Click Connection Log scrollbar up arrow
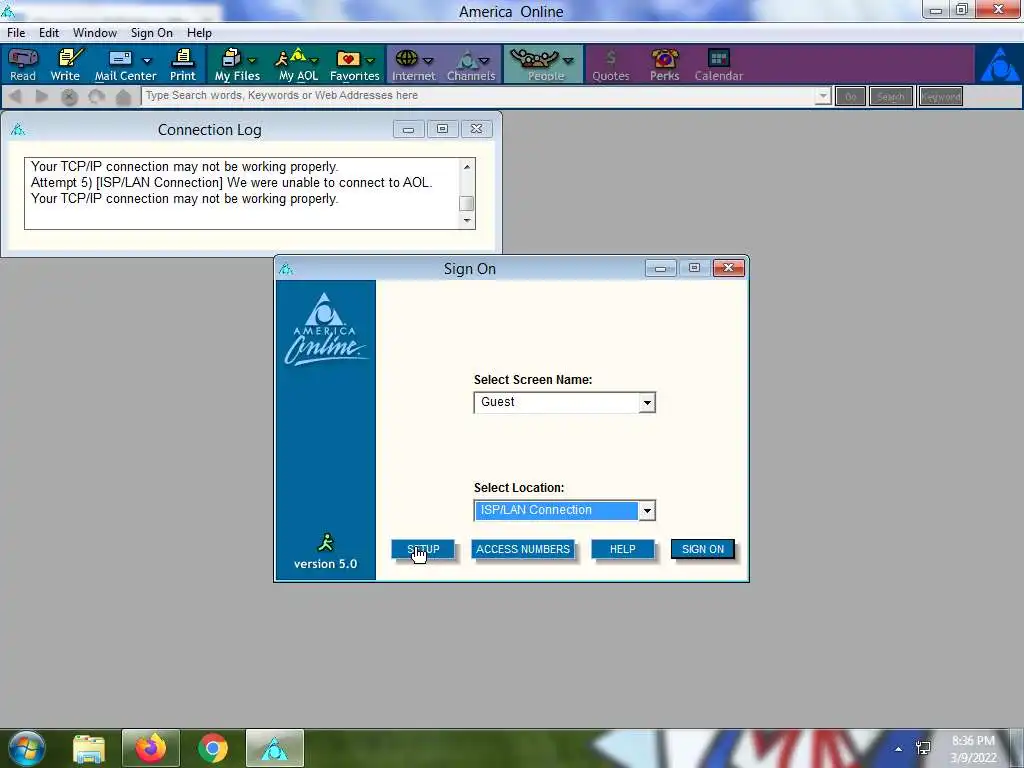The width and height of the screenshot is (1024, 768). coord(466,167)
